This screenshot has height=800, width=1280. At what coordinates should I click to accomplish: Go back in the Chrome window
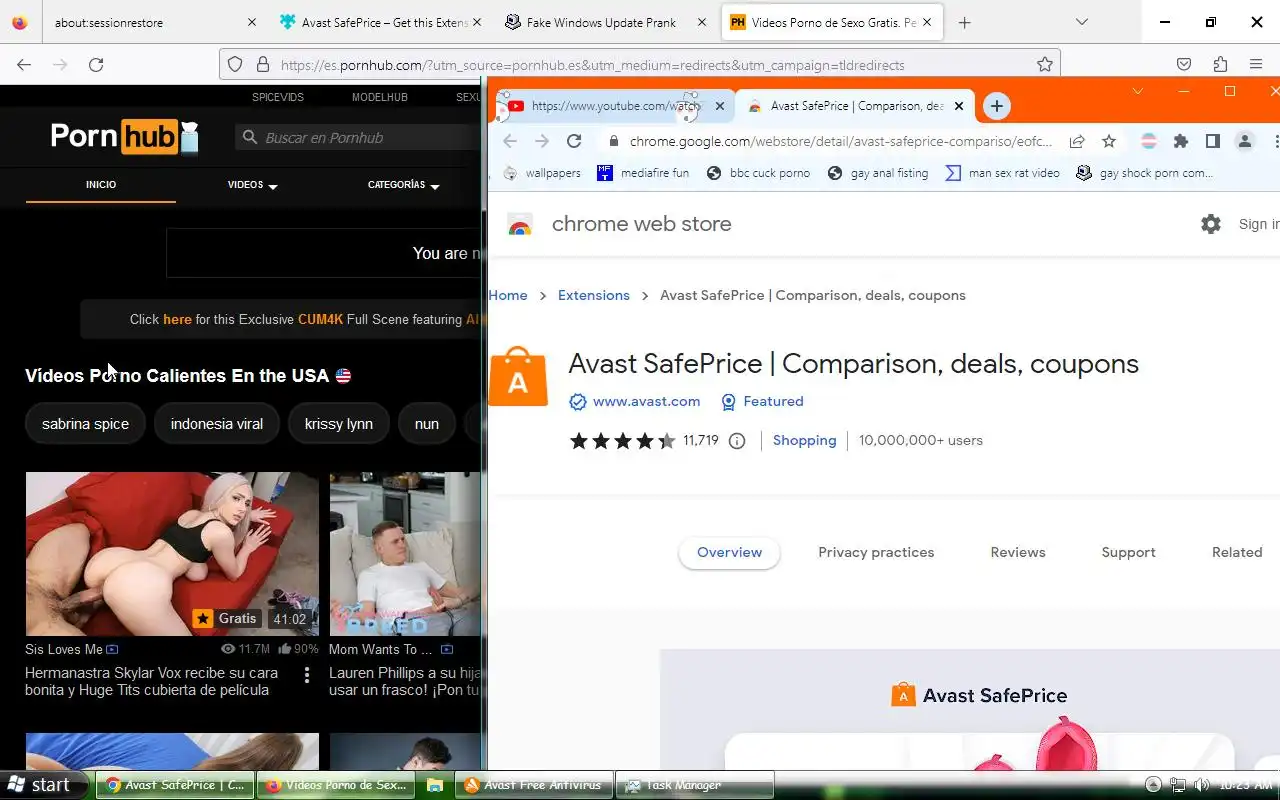pyautogui.click(x=510, y=141)
